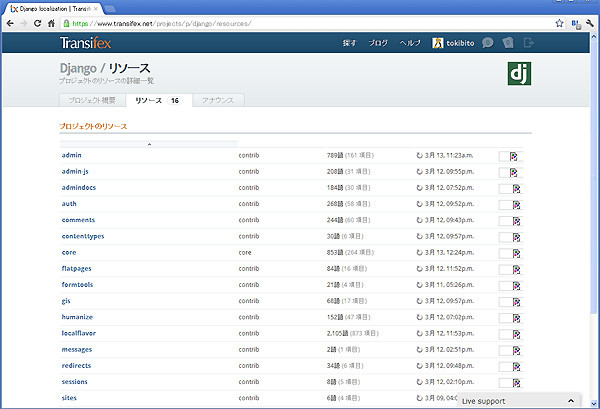Open a new browser tab
Viewport: 600px width, 409px height.
pyautogui.click(x=110, y=9)
